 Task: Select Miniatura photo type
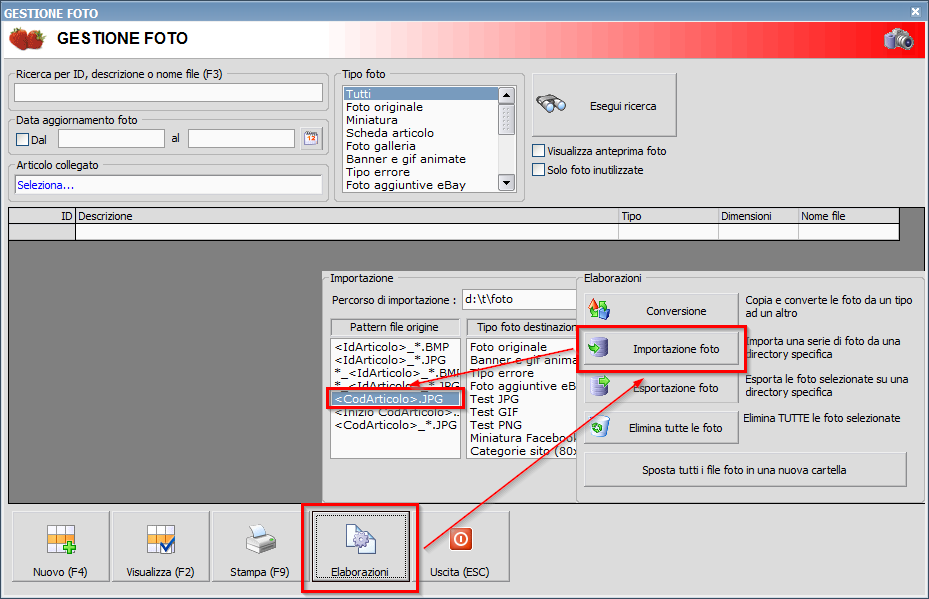421,120
